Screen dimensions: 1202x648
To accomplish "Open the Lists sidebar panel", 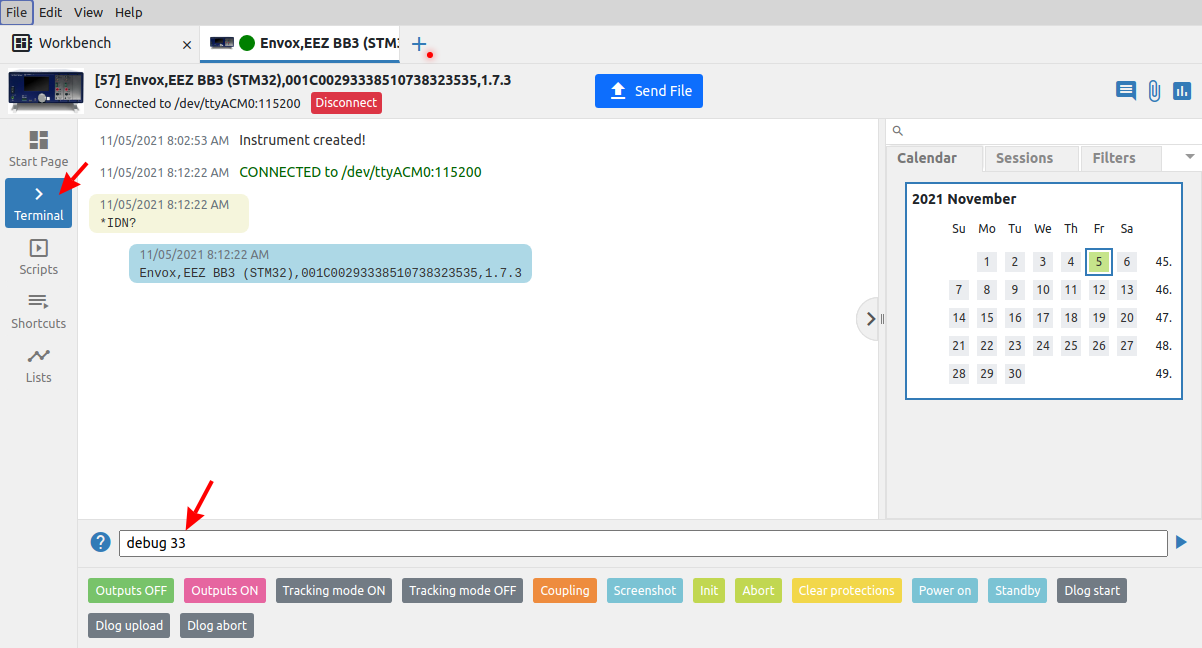I will [38, 364].
